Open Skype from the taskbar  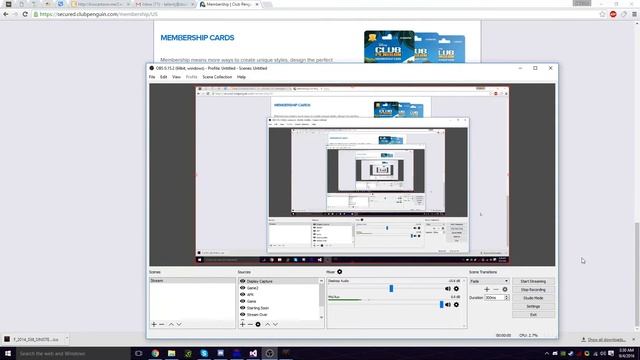pos(204,353)
